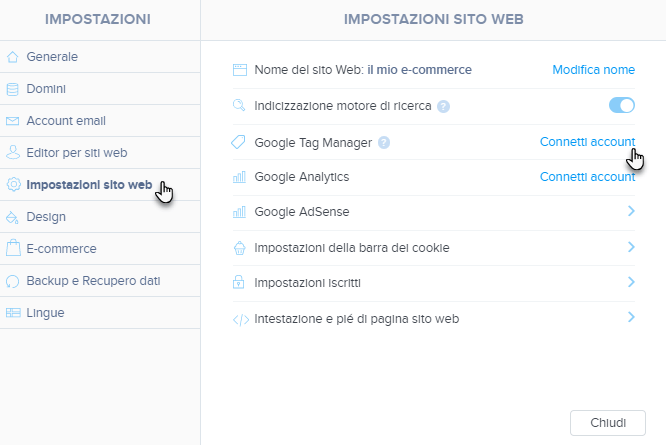
Task: Expand Intestazione e piè di pagina arrow
Action: [631, 317]
